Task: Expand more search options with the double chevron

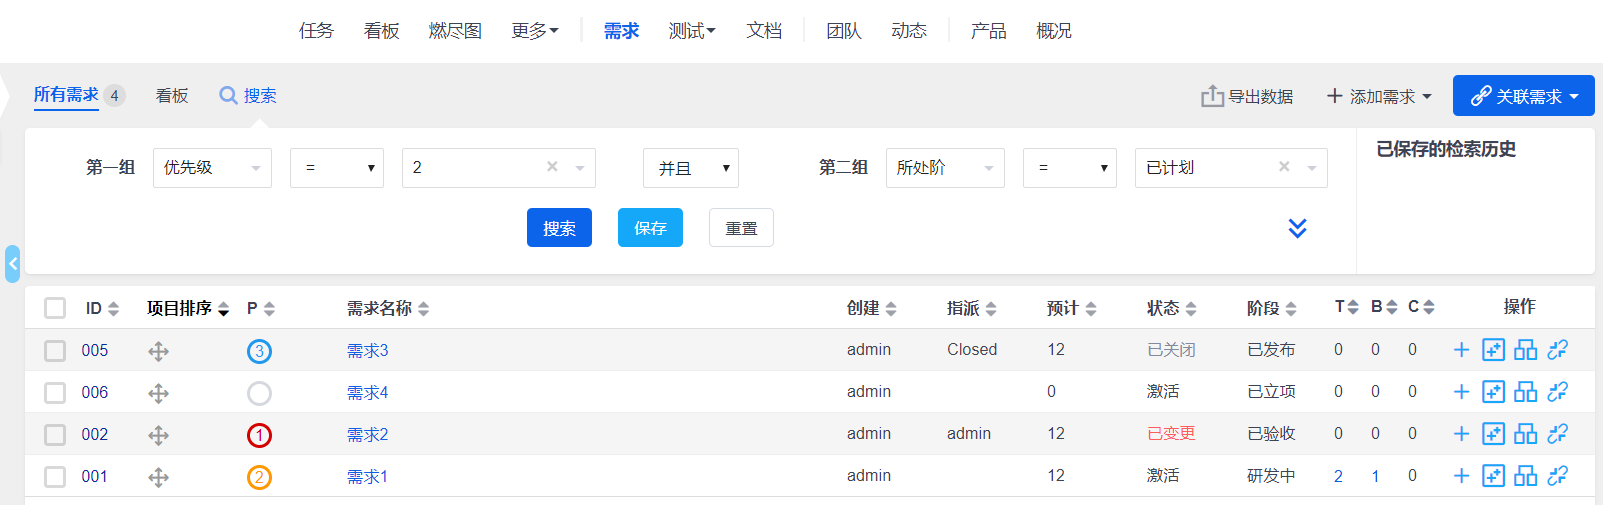Action: (1297, 228)
